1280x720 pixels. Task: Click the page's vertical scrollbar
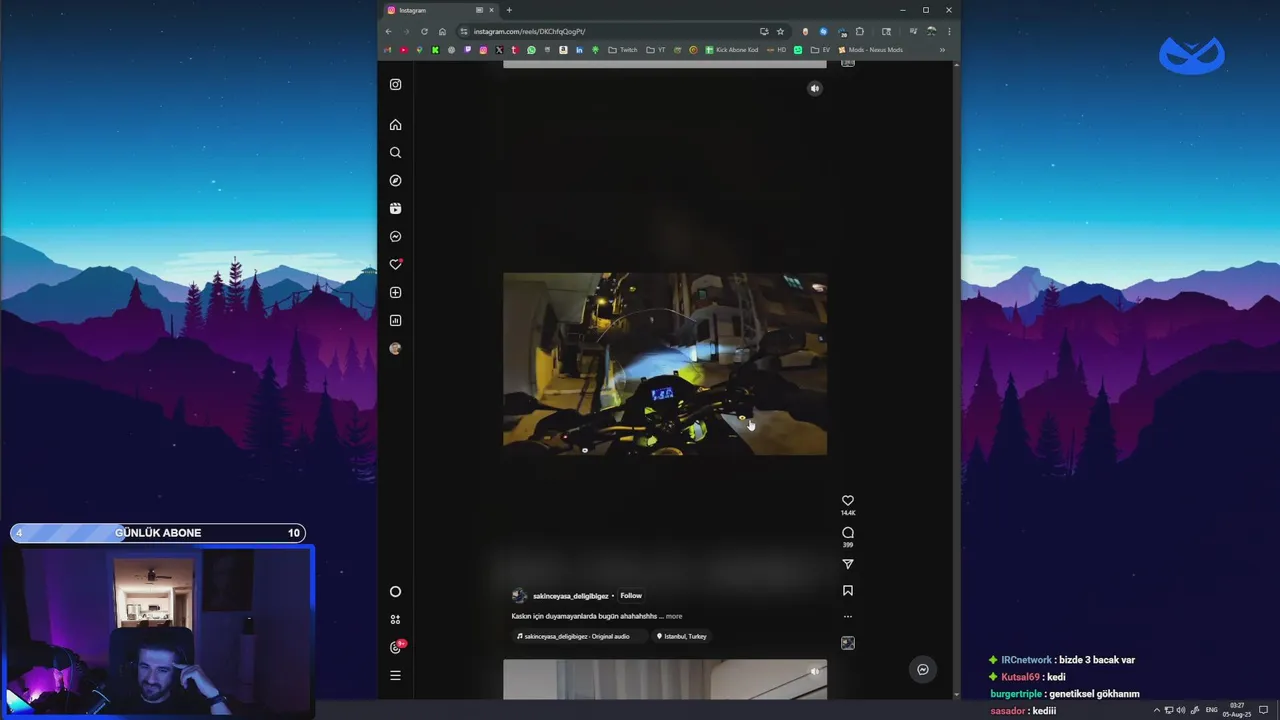957,380
